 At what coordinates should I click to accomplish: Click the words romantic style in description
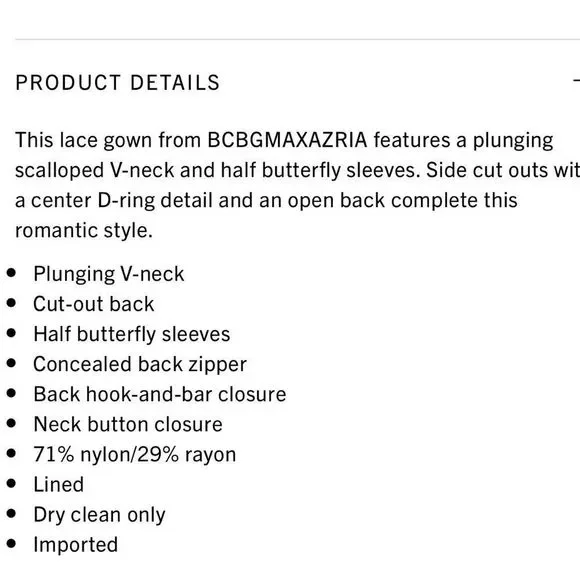click(84, 230)
